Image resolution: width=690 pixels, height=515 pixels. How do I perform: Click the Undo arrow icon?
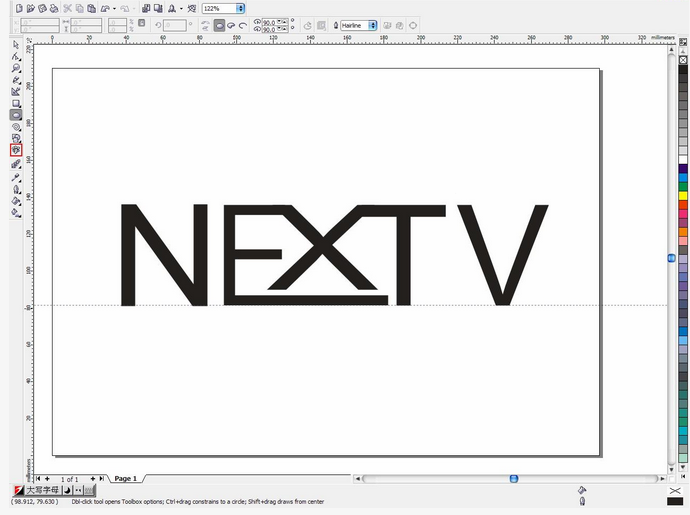(105, 8)
